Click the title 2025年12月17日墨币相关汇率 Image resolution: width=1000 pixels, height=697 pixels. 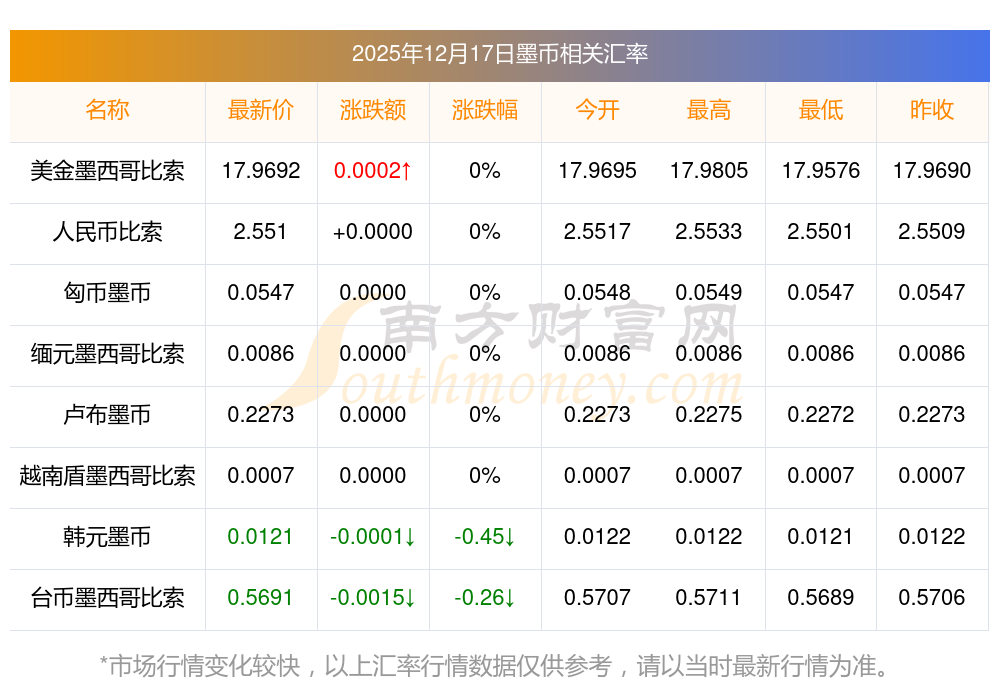tap(499, 54)
